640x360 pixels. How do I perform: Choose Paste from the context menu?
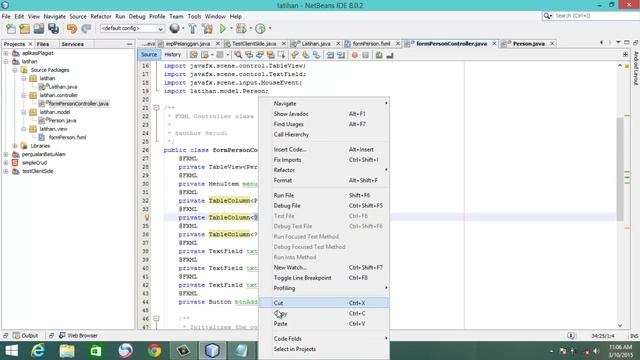[324, 324]
